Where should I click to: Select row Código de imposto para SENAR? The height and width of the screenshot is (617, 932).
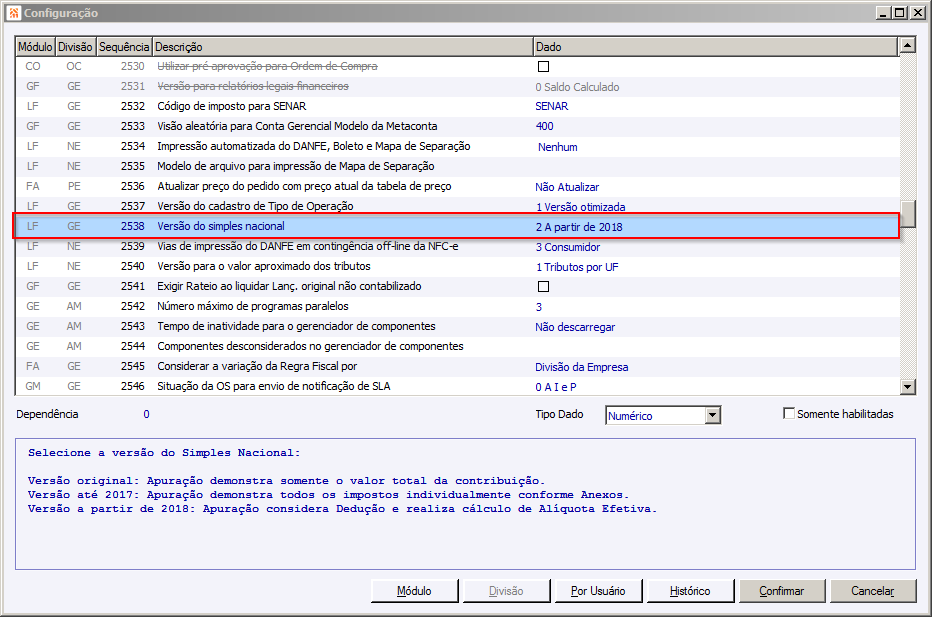point(457,106)
